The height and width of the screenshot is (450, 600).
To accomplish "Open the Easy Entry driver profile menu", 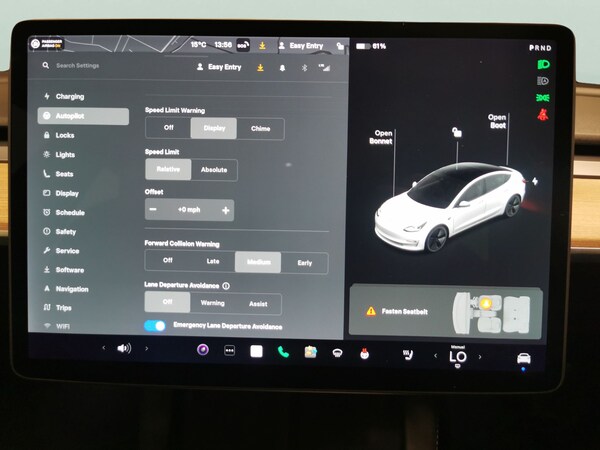I will click(219, 67).
